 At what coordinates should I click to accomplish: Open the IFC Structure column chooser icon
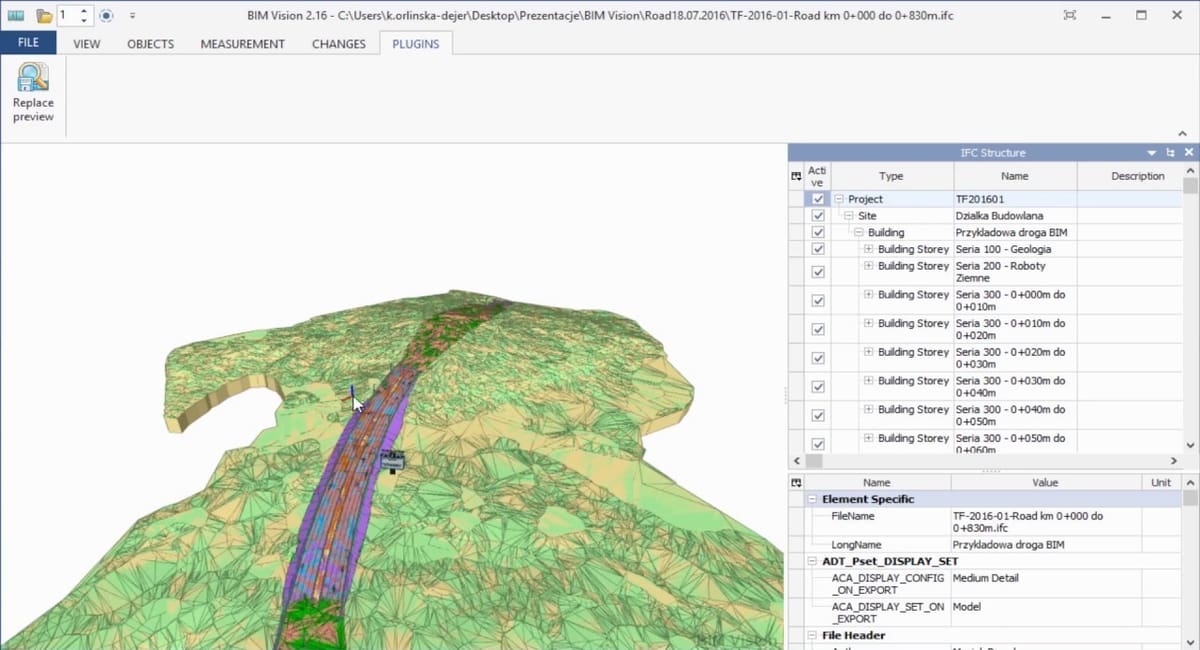click(796, 176)
